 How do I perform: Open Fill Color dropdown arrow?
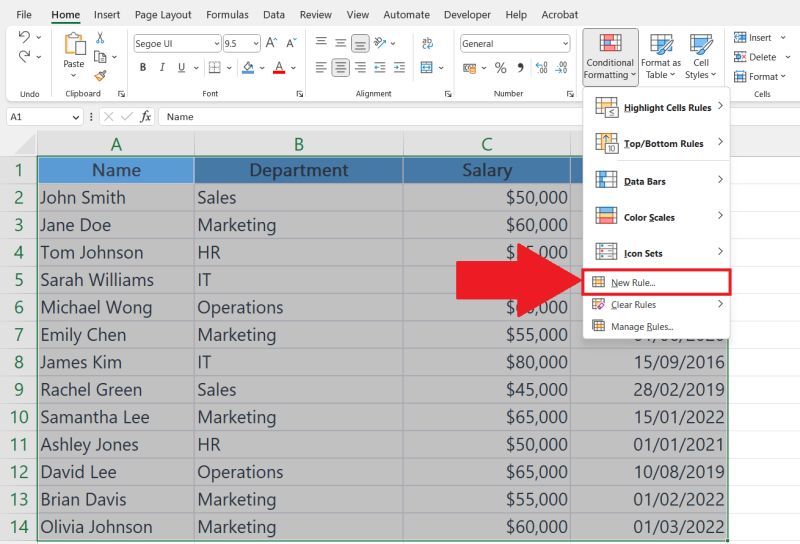point(262,68)
